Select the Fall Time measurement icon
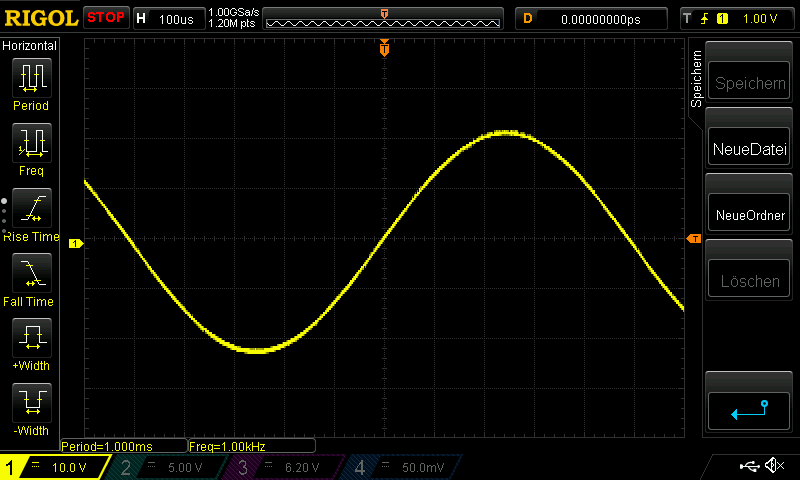800x480 pixels. tap(32, 272)
